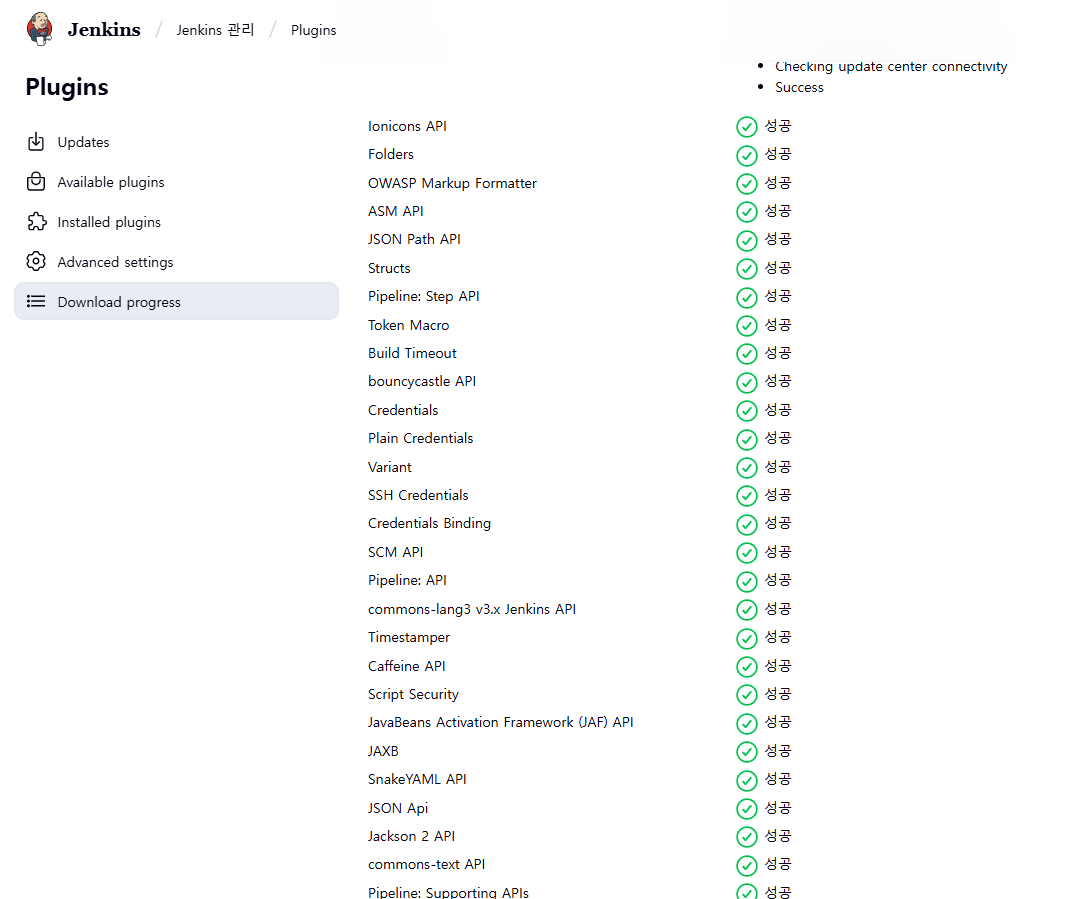This screenshot has width=1068, height=899.
Task: Select the Timestamper plugin name
Action: click(x=409, y=637)
